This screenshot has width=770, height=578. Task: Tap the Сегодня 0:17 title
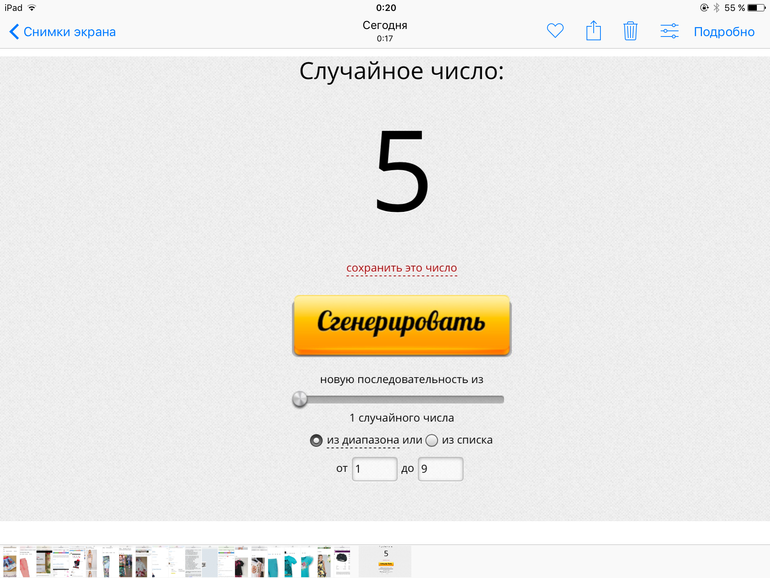click(385, 31)
